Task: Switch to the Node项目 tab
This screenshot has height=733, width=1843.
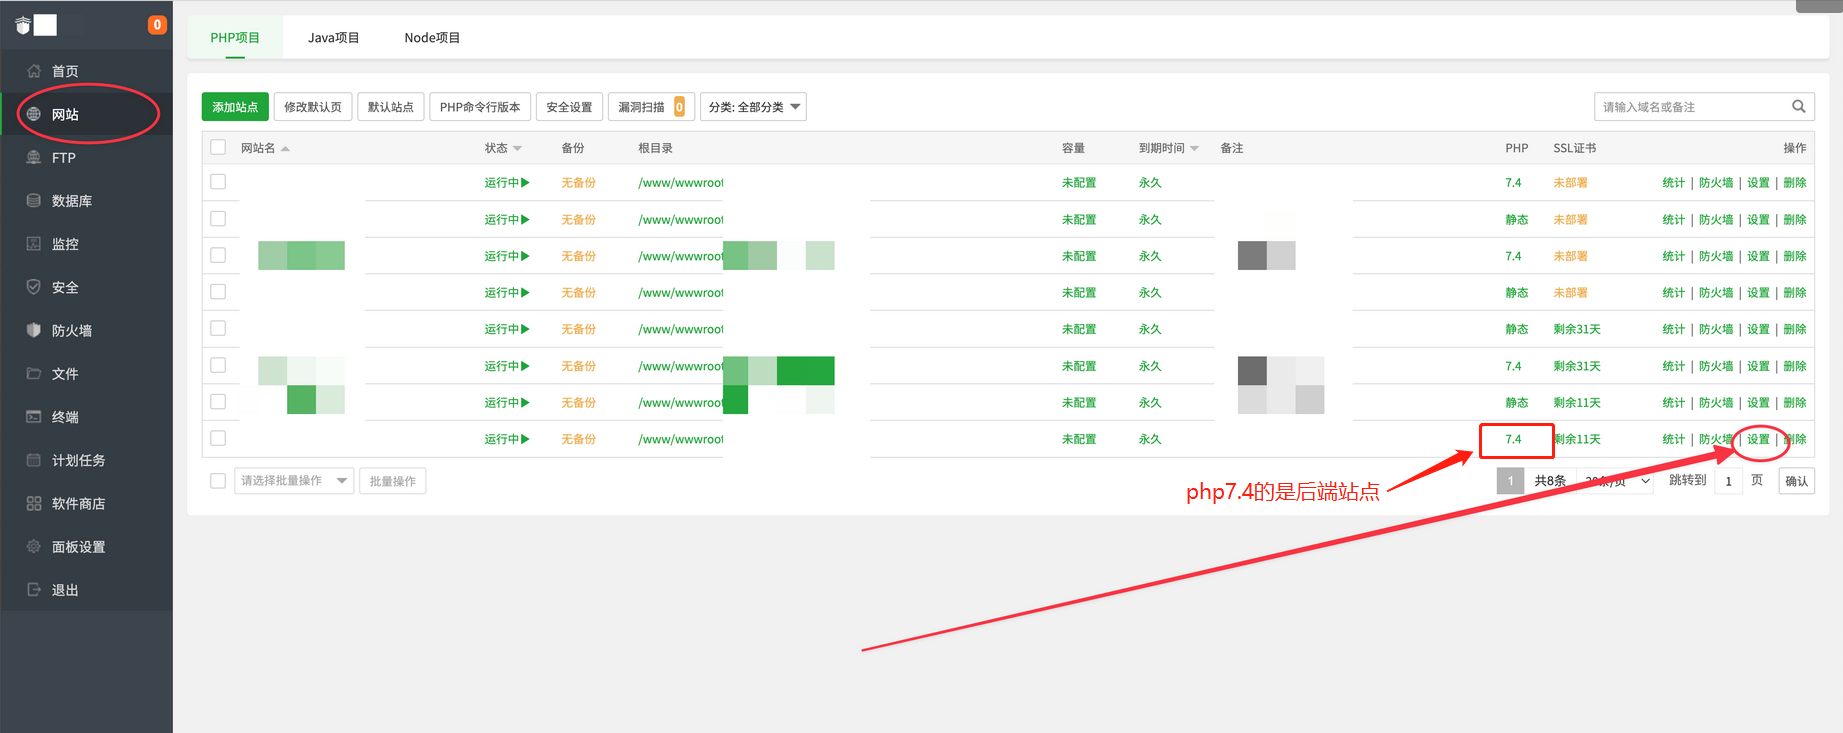Action: click(432, 38)
